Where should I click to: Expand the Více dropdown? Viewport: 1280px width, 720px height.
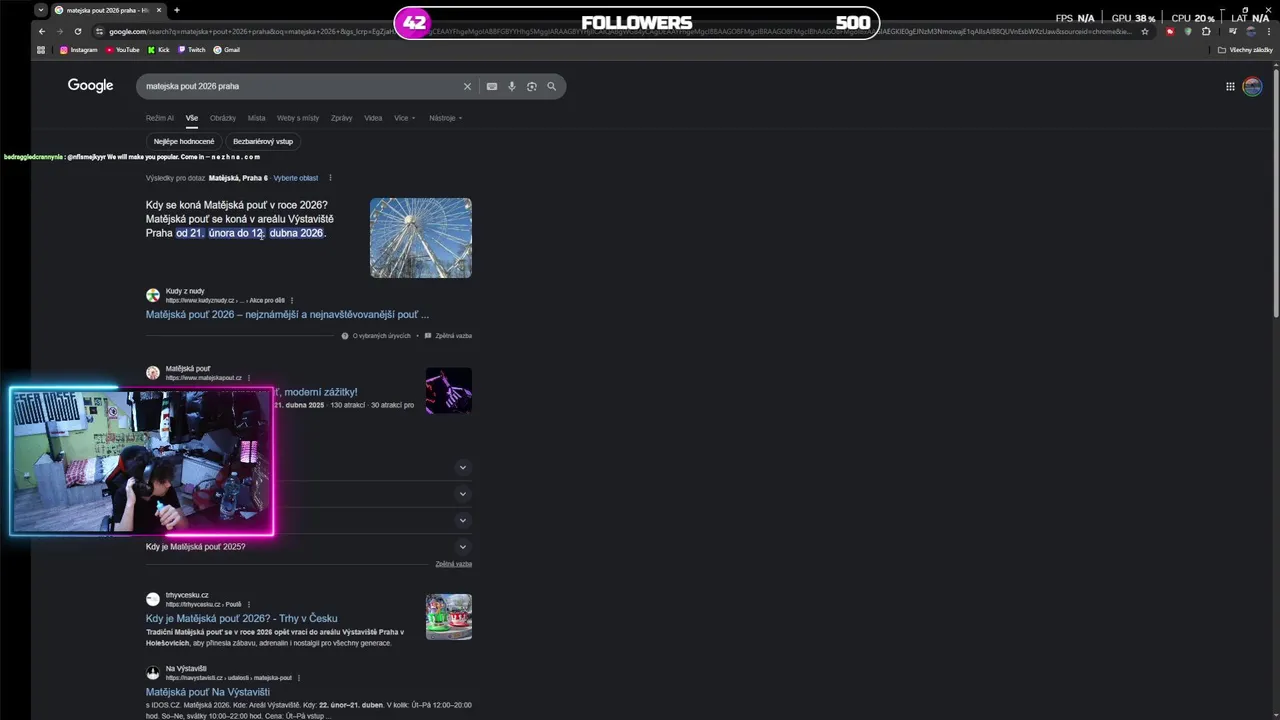click(404, 118)
